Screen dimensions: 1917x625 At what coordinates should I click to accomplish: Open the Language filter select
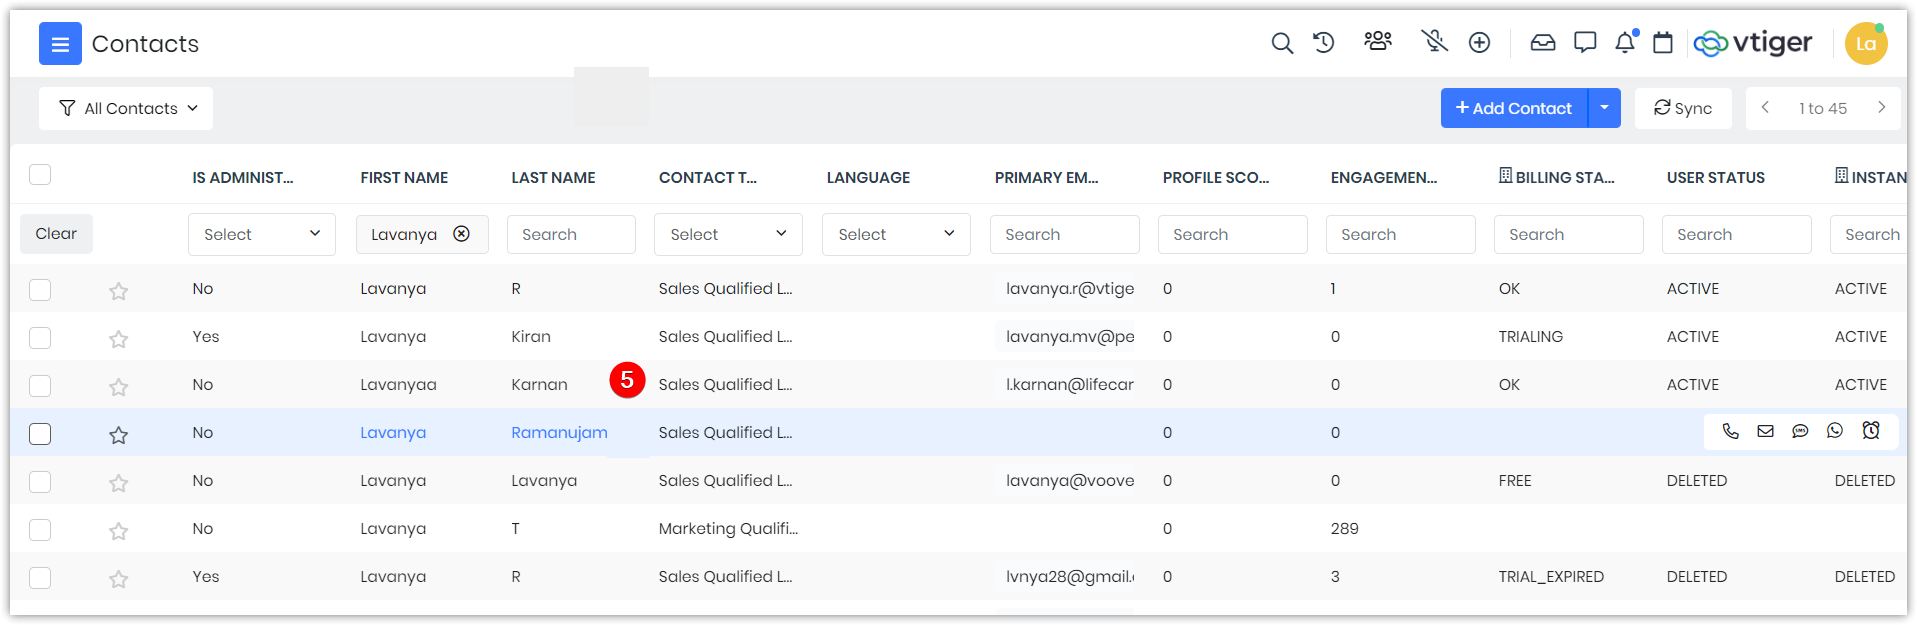point(896,234)
